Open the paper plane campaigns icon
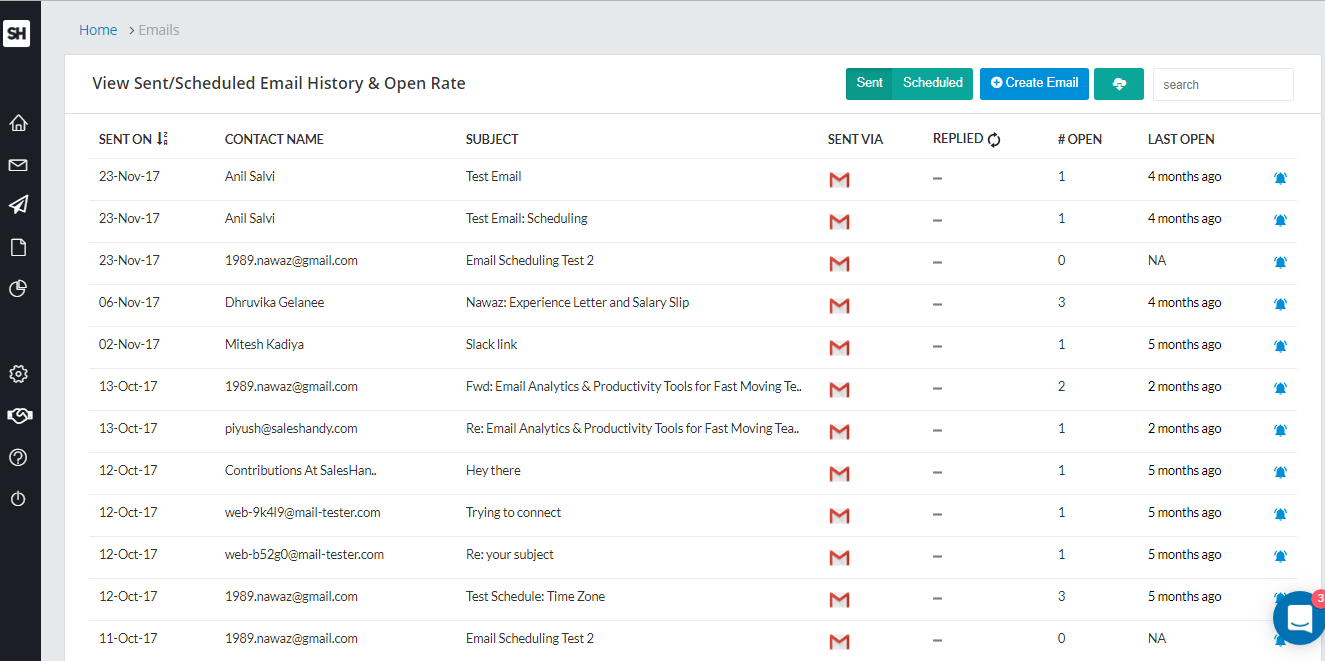This screenshot has height=661, width=1325. tap(18, 205)
